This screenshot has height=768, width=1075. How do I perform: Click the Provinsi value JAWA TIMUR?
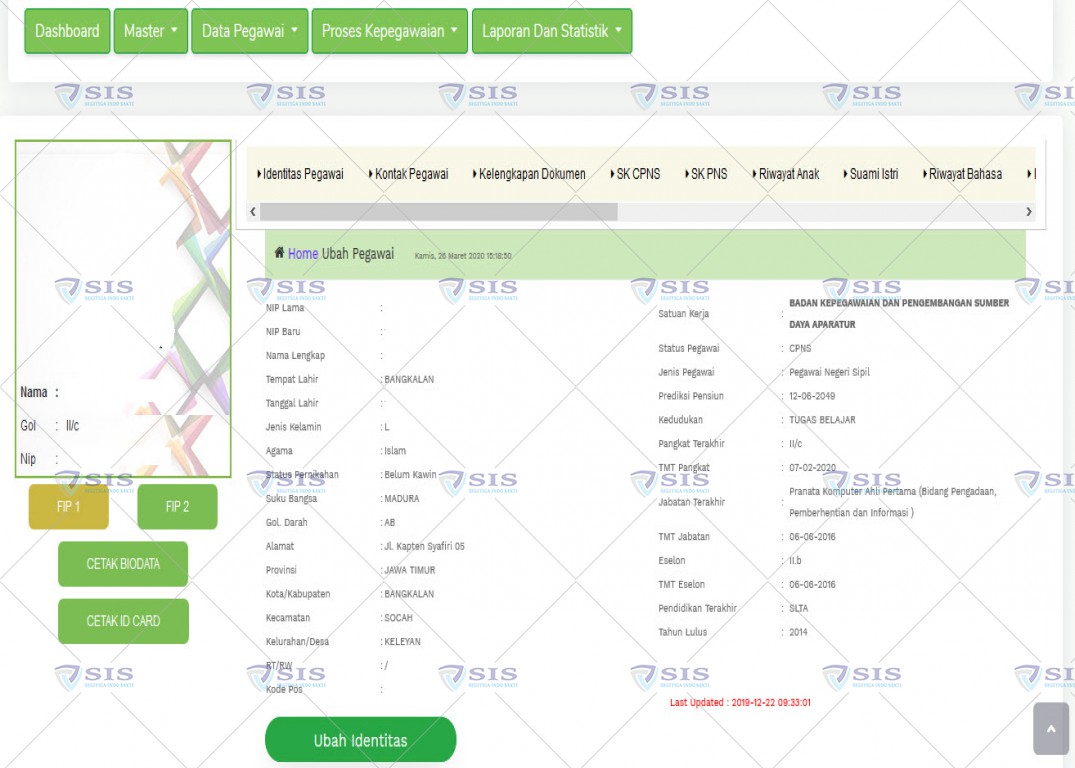pyautogui.click(x=409, y=571)
